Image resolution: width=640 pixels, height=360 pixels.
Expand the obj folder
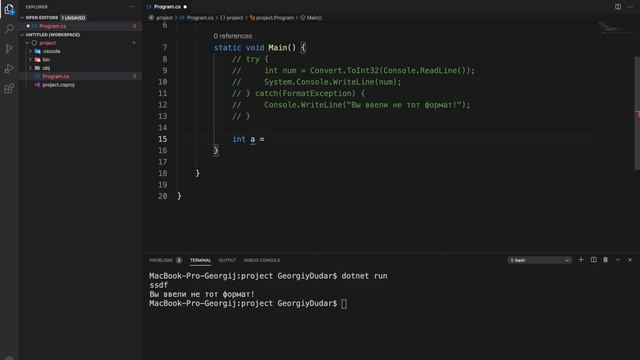[30, 68]
